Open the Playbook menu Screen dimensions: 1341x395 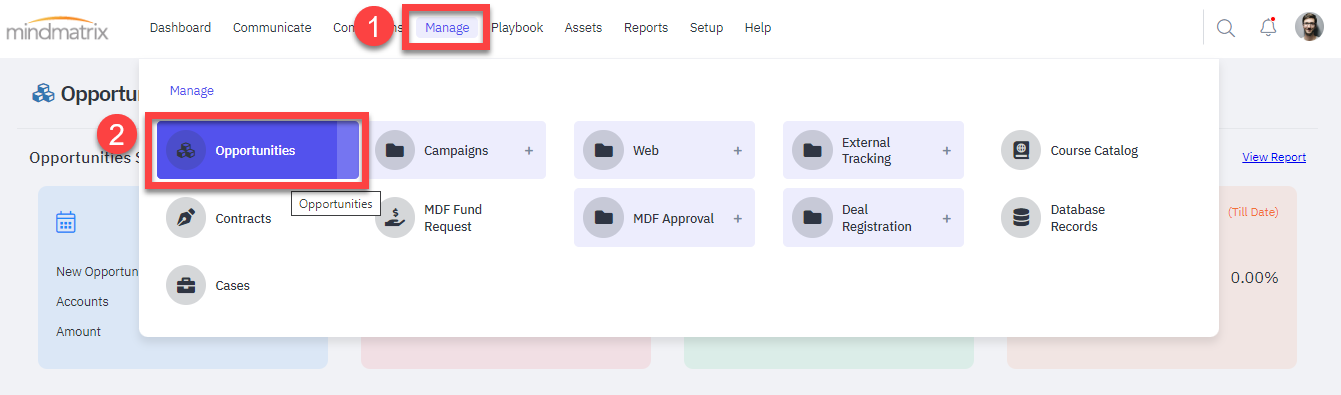(x=517, y=28)
